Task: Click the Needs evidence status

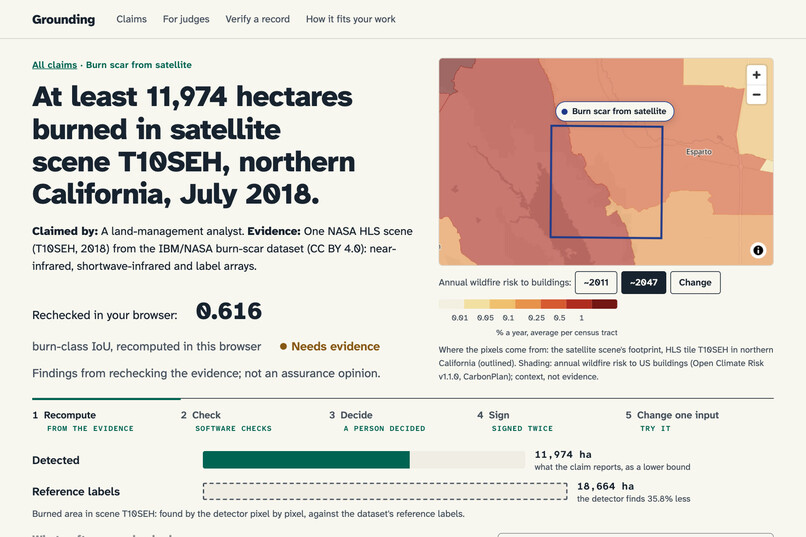Action: click(x=329, y=346)
